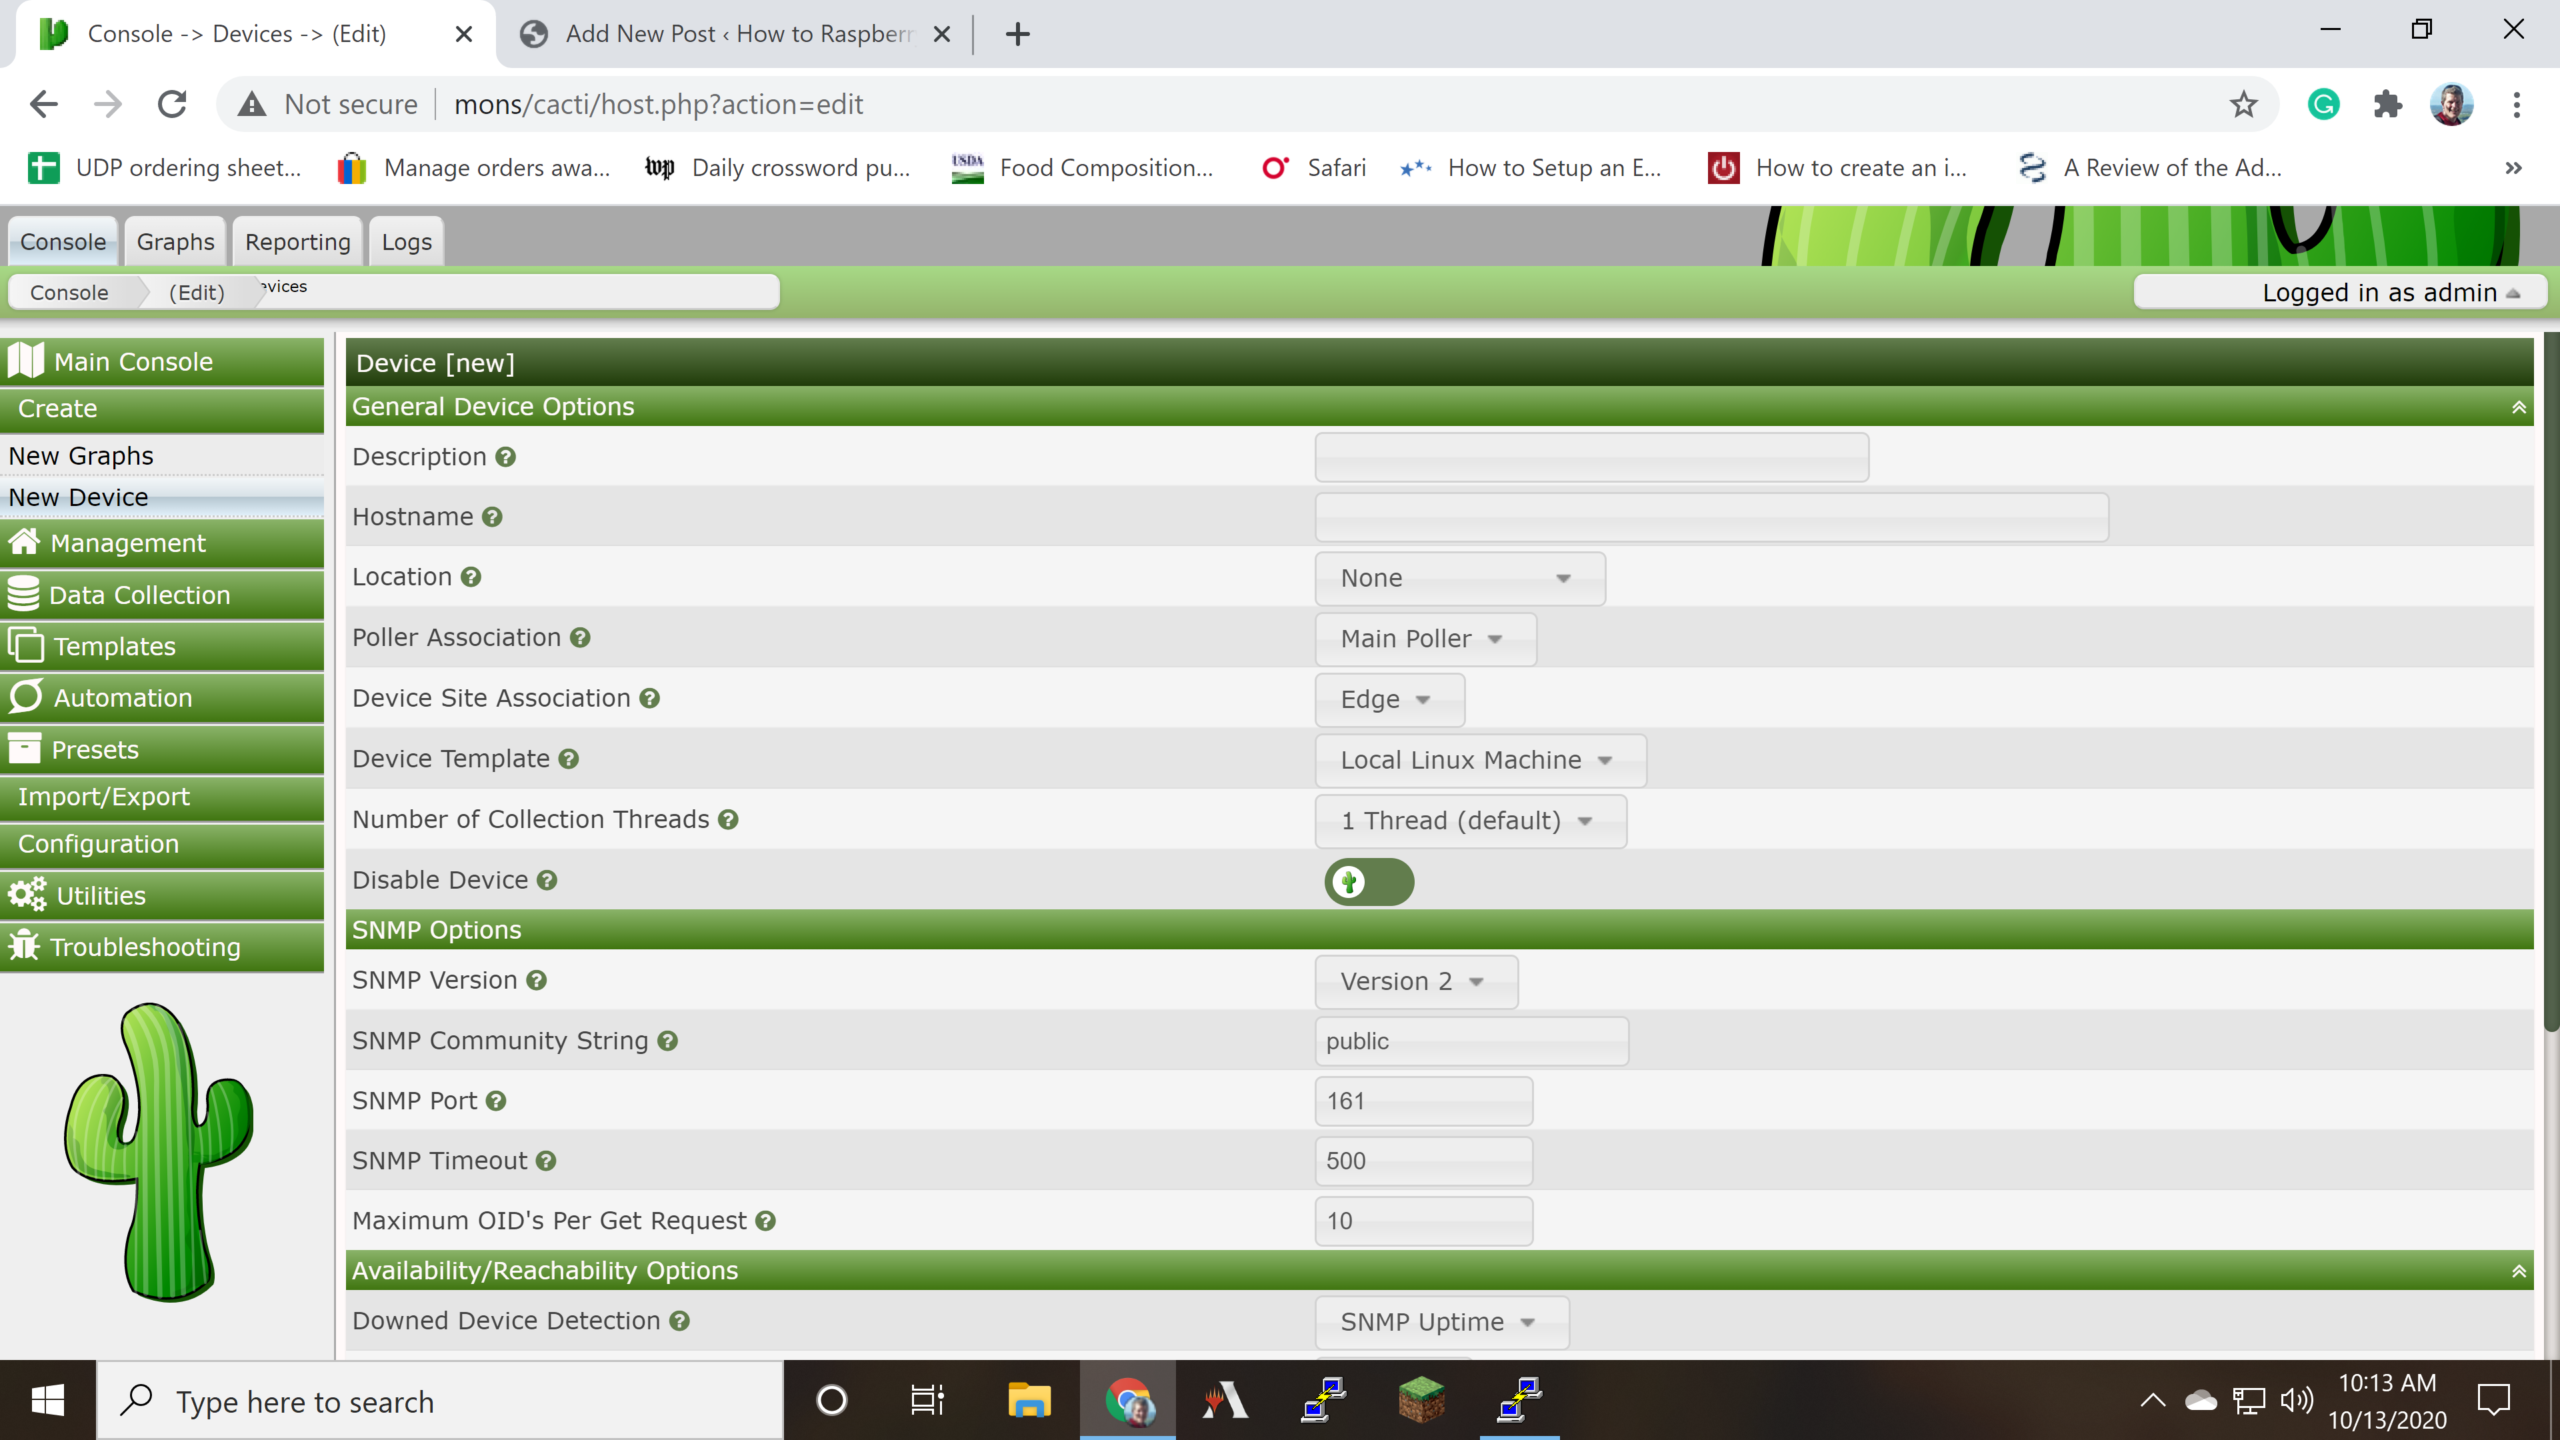The height and width of the screenshot is (1440, 2560).
Task: Open the Device Template dropdown
Action: (1479, 760)
